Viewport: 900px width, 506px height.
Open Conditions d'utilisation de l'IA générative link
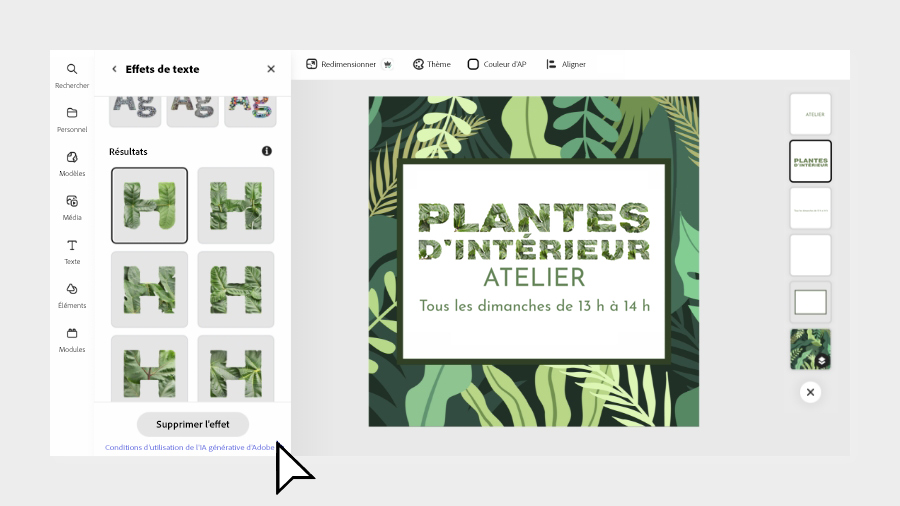(x=190, y=447)
